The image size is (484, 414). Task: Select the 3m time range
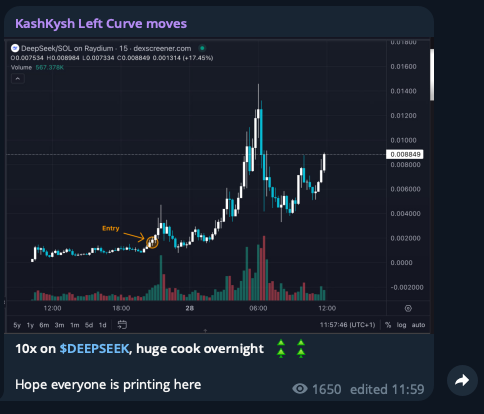click(59, 325)
